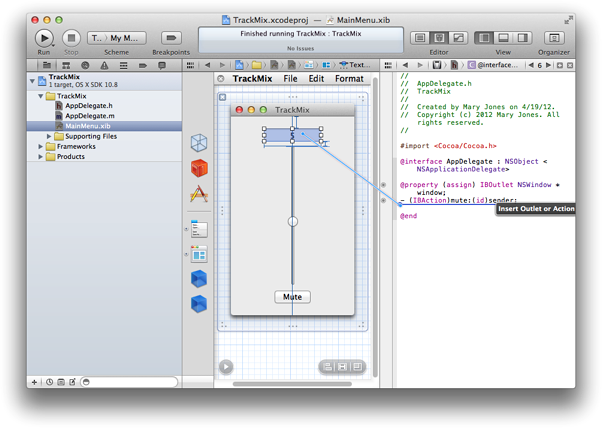This screenshot has height=428, width=602.
Task: Click the Edit menu in designed menu bar
Action: point(316,79)
